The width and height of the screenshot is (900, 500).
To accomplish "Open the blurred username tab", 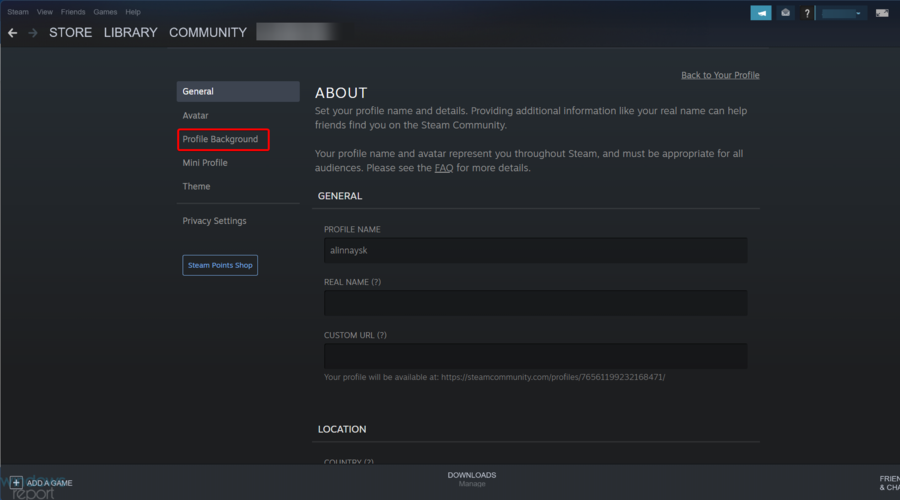I will coord(296,32).
